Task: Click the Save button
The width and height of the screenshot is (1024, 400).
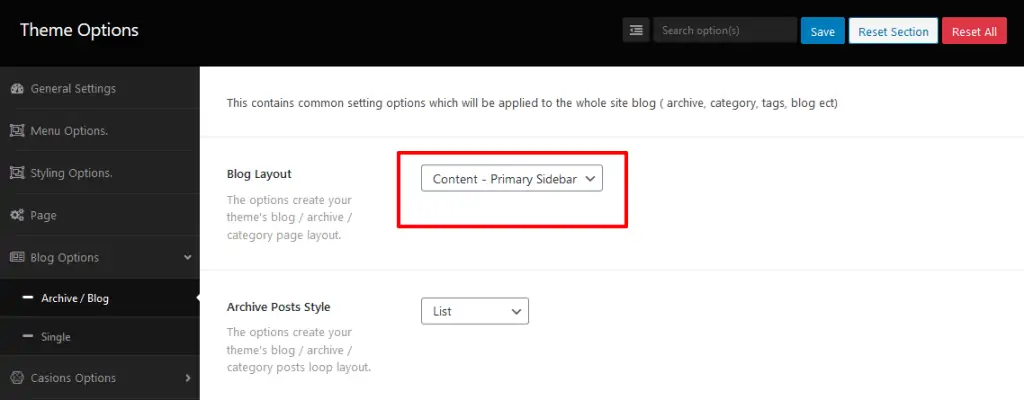Action: [822, 31]
